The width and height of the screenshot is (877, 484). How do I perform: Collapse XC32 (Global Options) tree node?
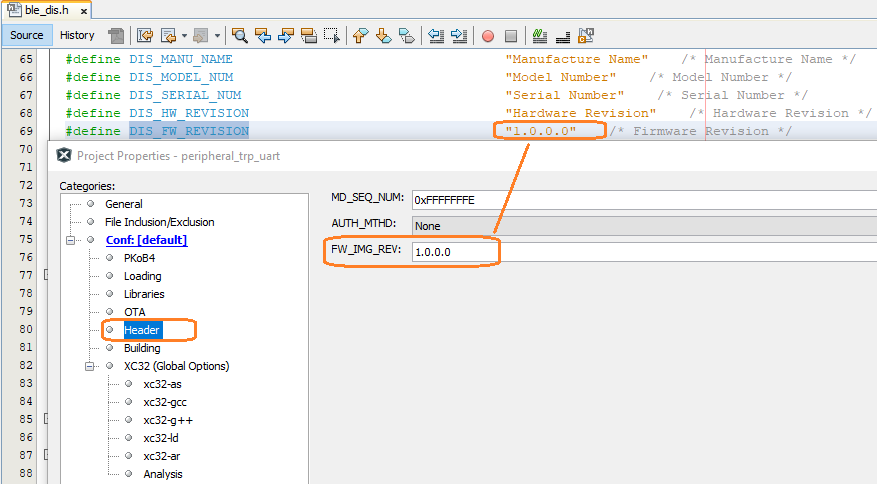click(x=91, y=366)
